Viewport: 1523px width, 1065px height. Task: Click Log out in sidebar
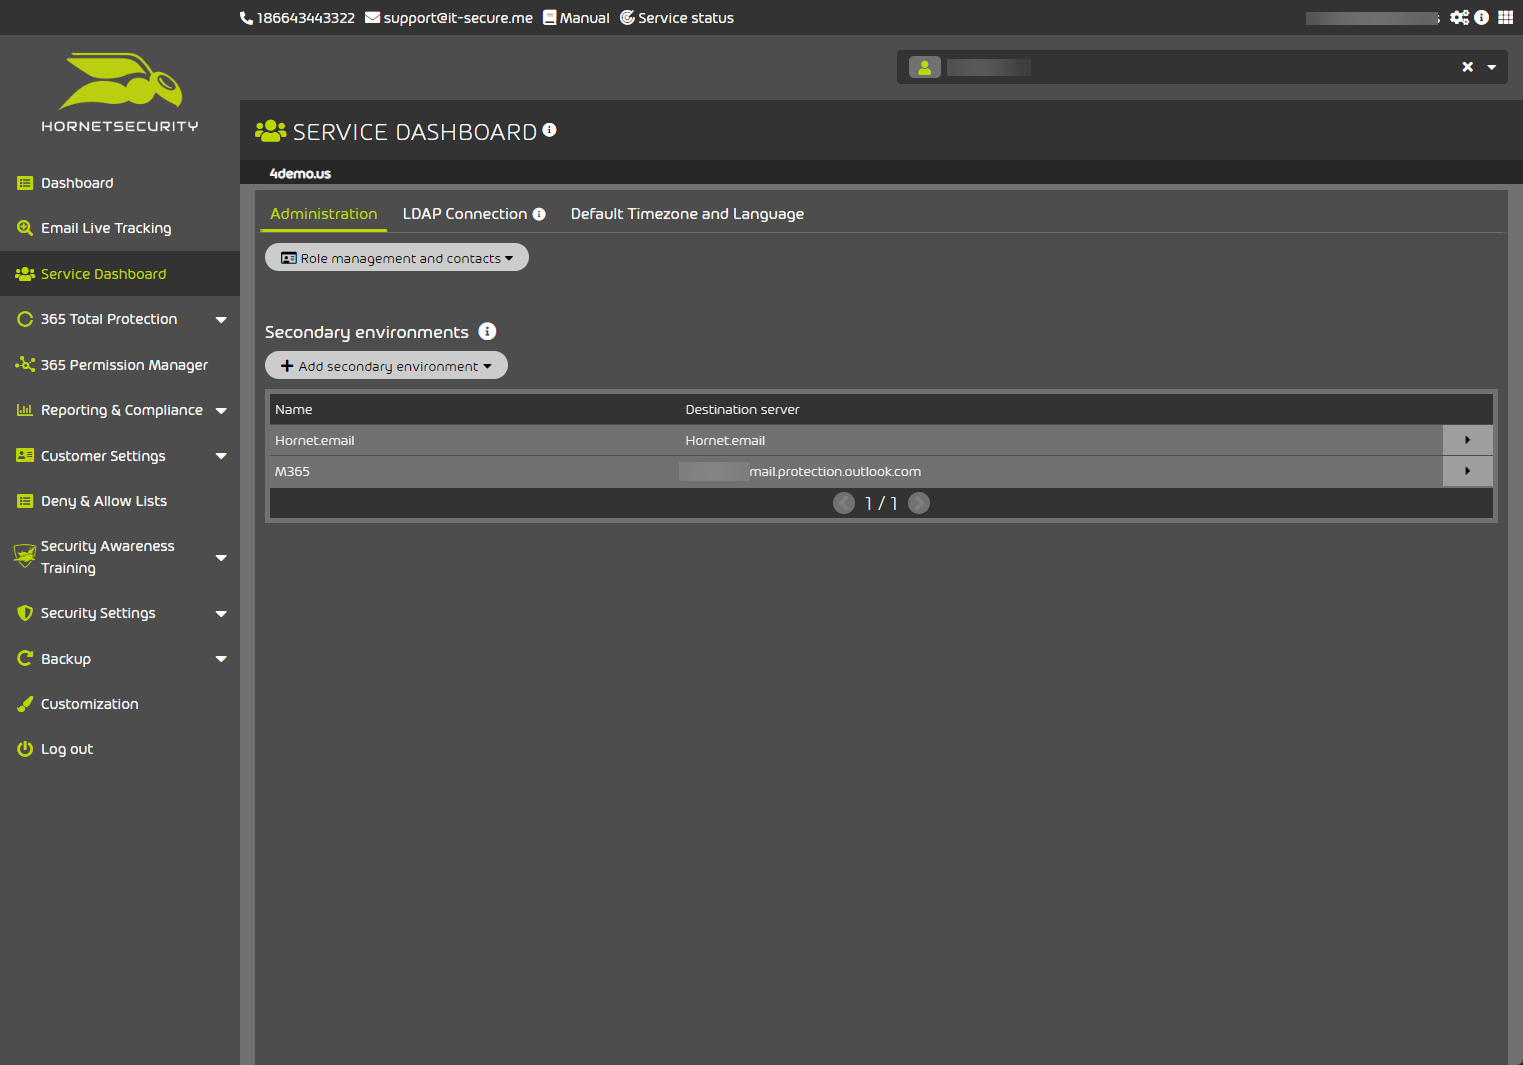[67, 749]
